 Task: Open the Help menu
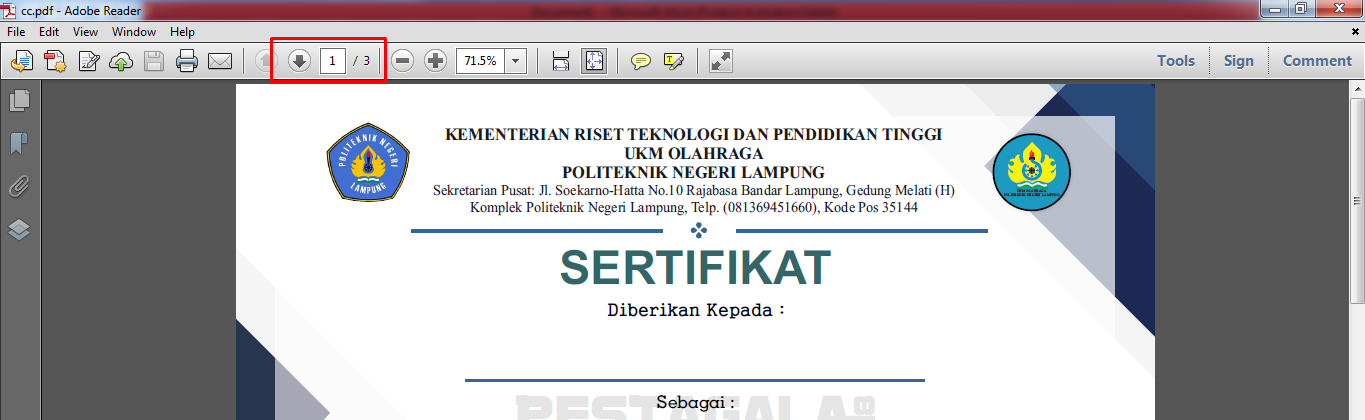pos(182,32)
